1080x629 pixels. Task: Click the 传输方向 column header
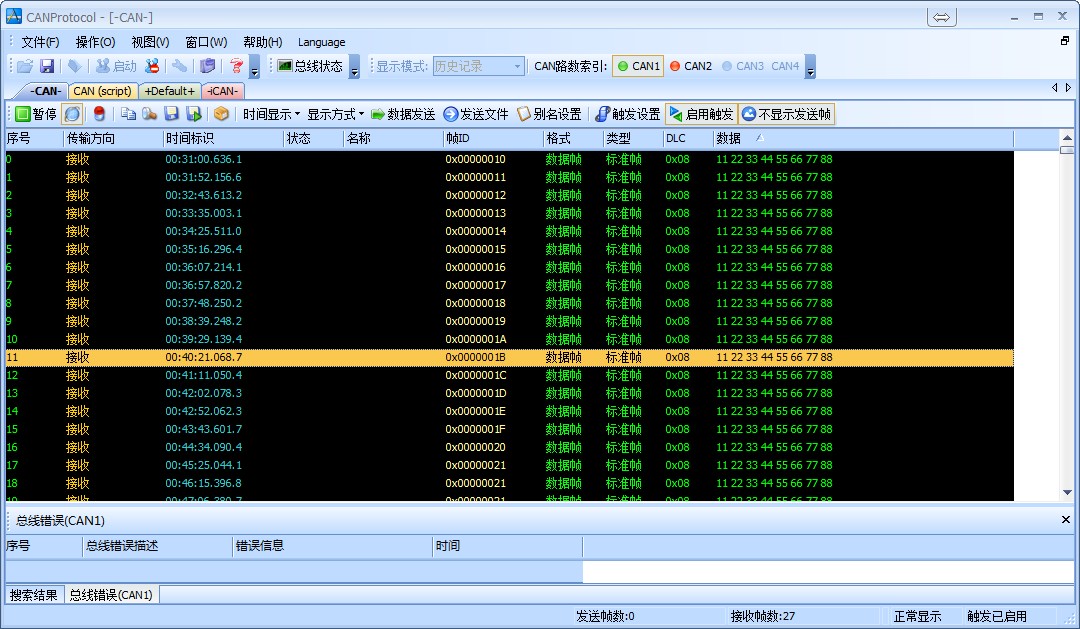pyautogui.click(x=113, y=138)
